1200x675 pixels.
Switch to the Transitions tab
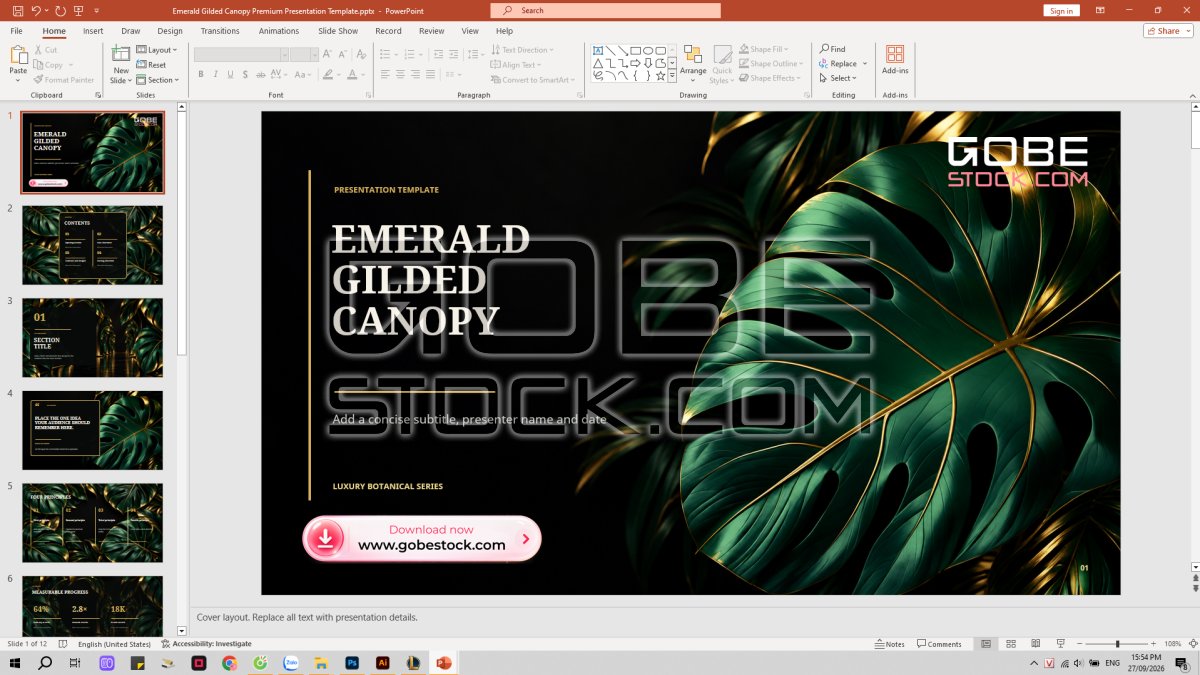(220, 31)
